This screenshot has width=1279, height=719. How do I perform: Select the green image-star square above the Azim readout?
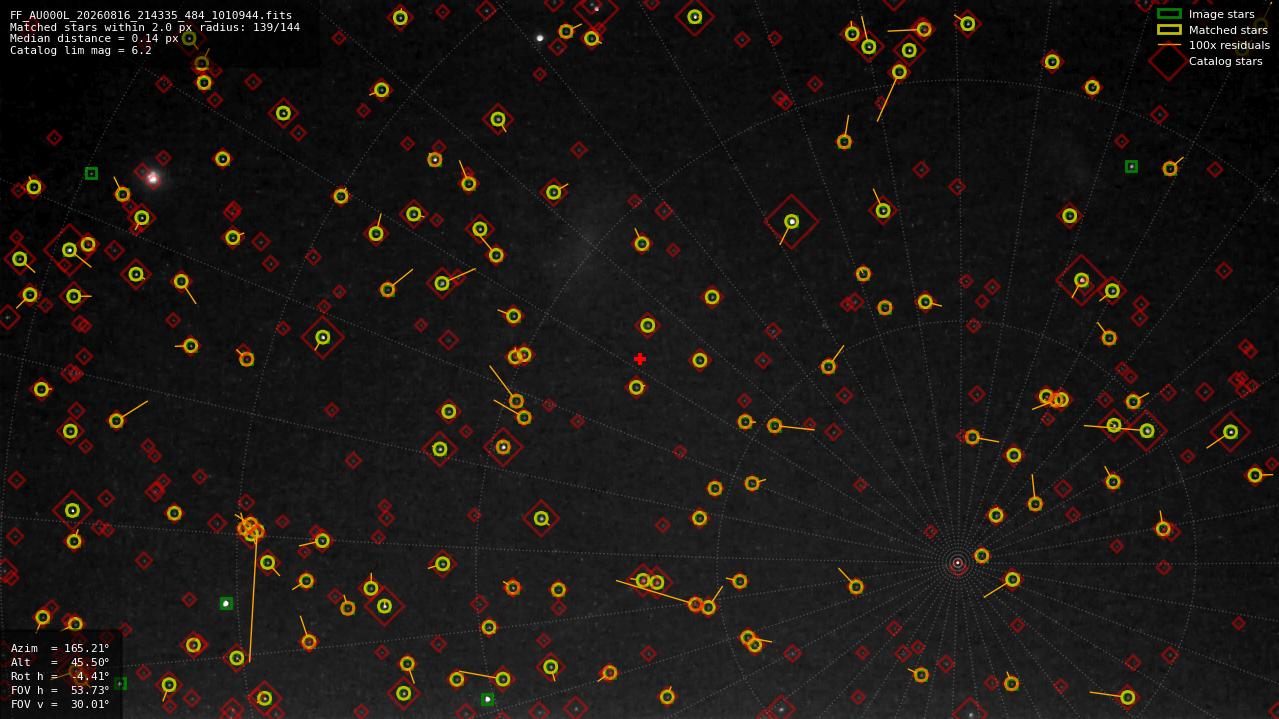[226, 603]
